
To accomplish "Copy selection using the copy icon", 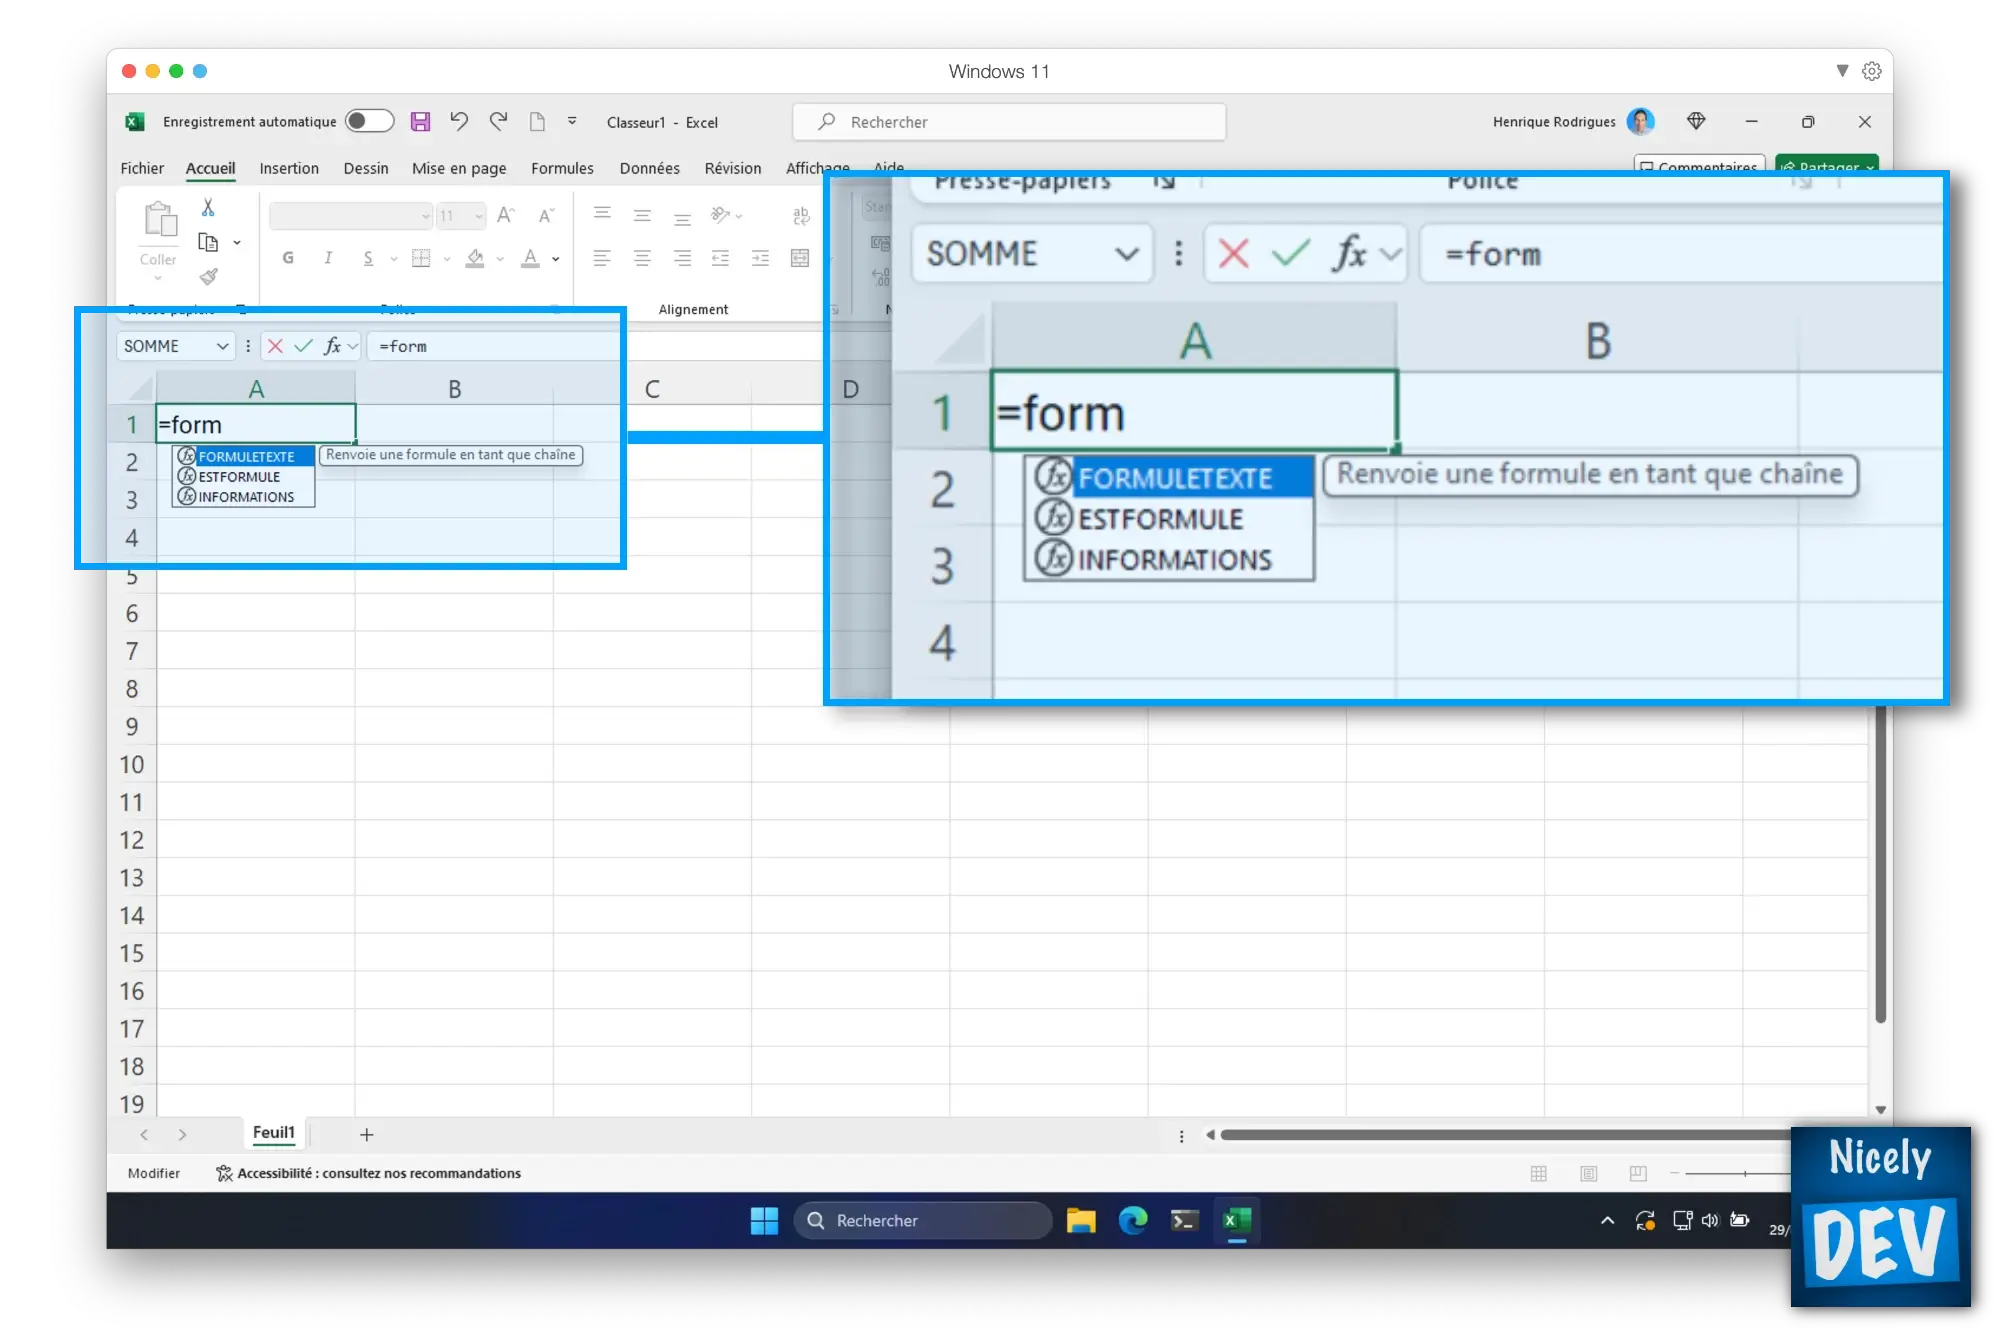I will pyautogui.click(x=208, y=242).
